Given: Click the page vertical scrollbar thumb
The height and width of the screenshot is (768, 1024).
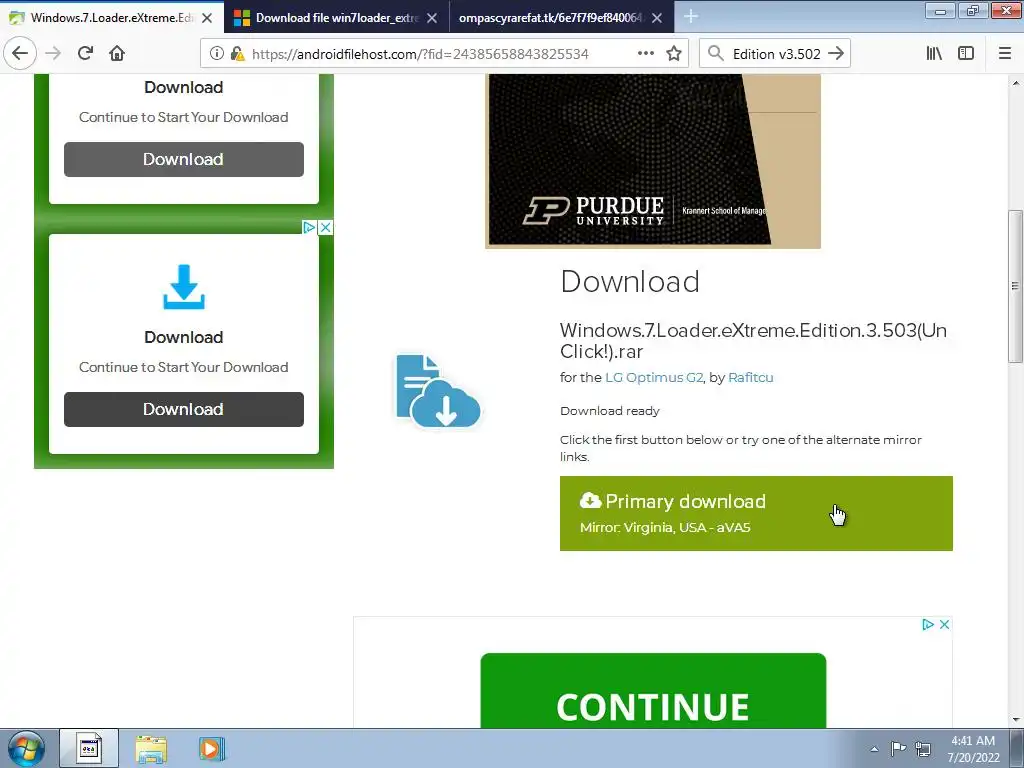Looking at the screenshot, I should click(1015, 286).
